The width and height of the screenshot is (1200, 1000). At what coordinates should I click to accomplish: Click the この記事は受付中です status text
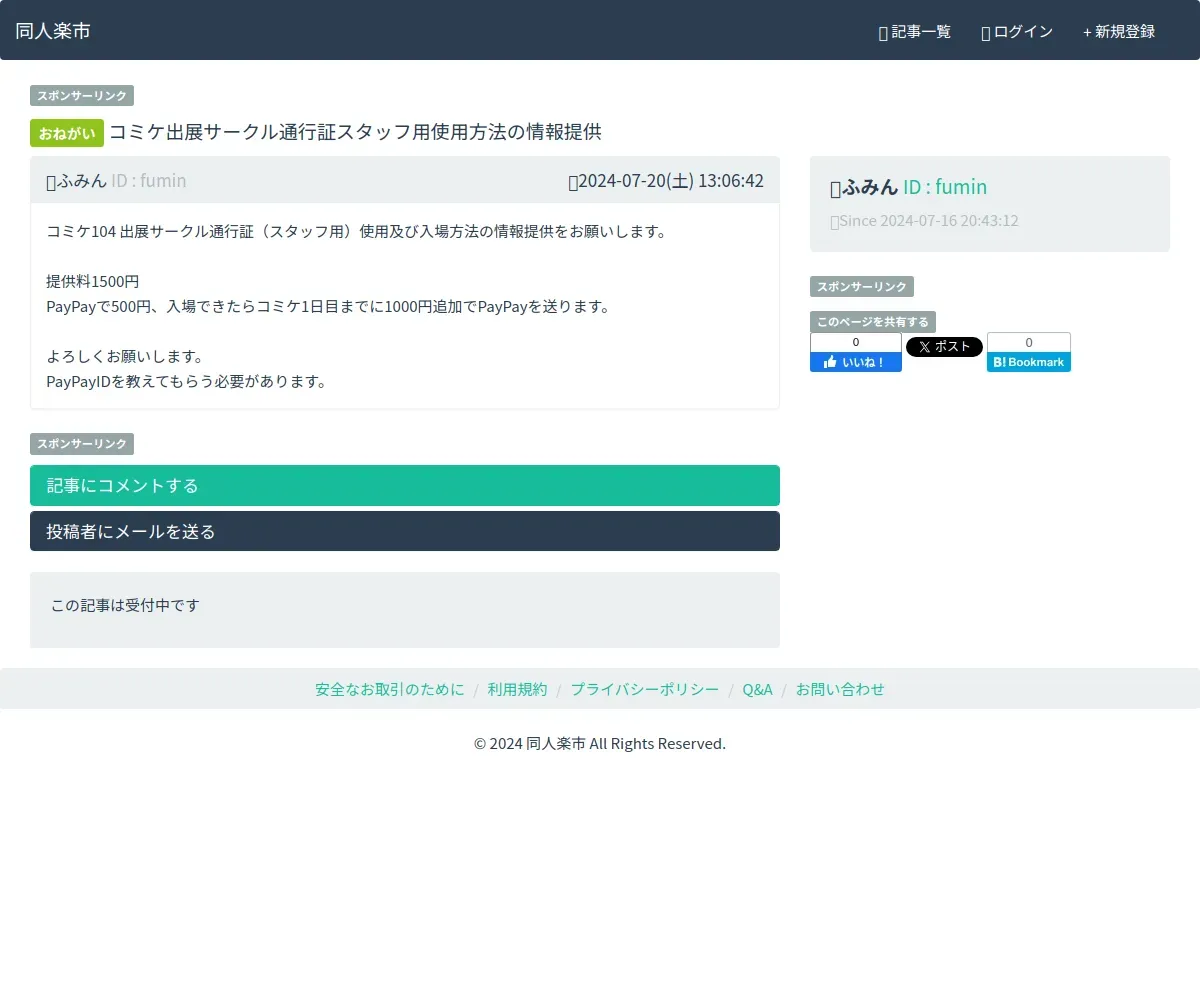coord(125,606)
